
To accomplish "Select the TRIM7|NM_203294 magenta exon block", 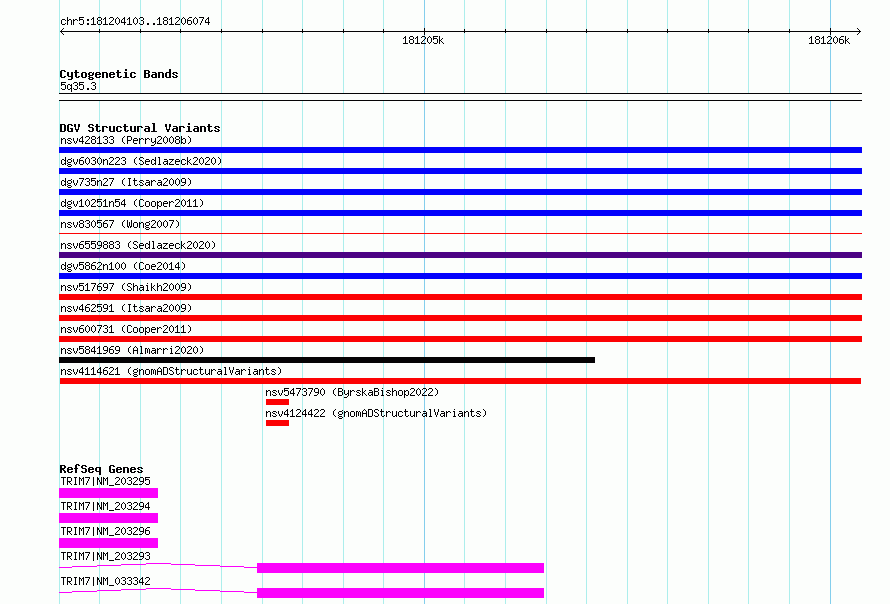I will [x=108, y=518].
